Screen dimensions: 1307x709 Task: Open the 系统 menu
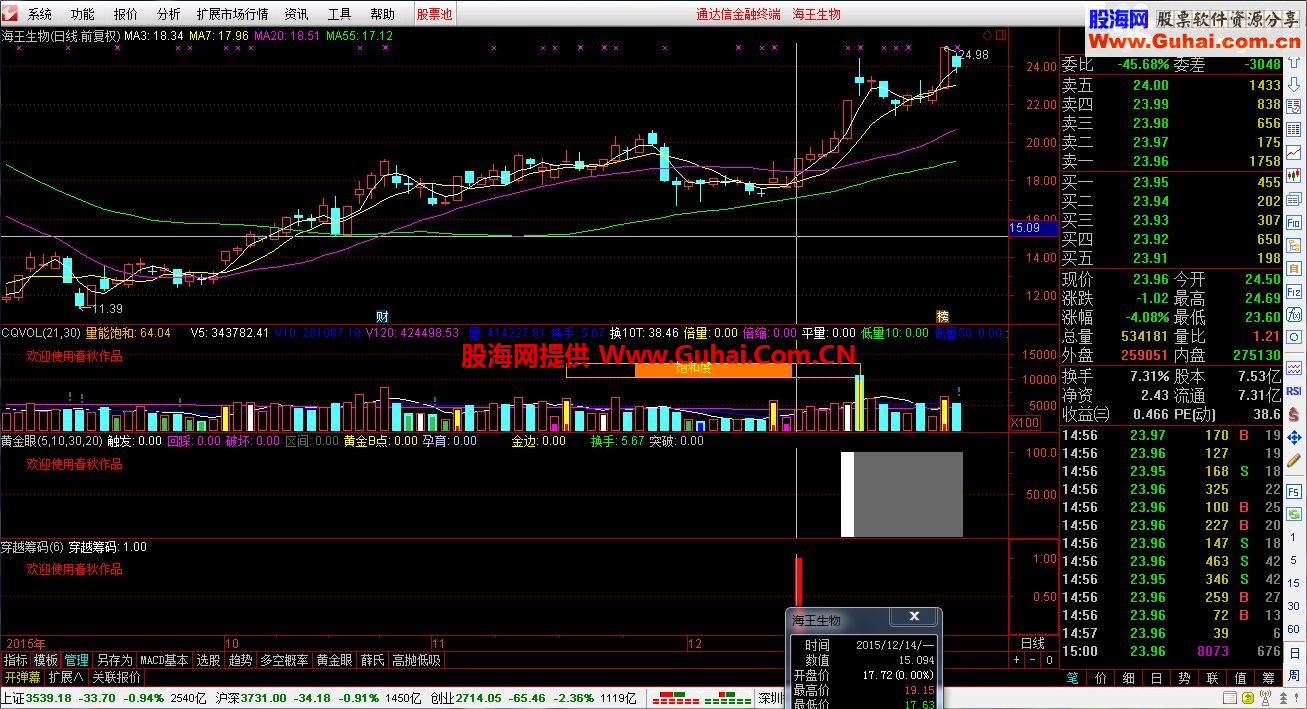[x=40, y=14]
